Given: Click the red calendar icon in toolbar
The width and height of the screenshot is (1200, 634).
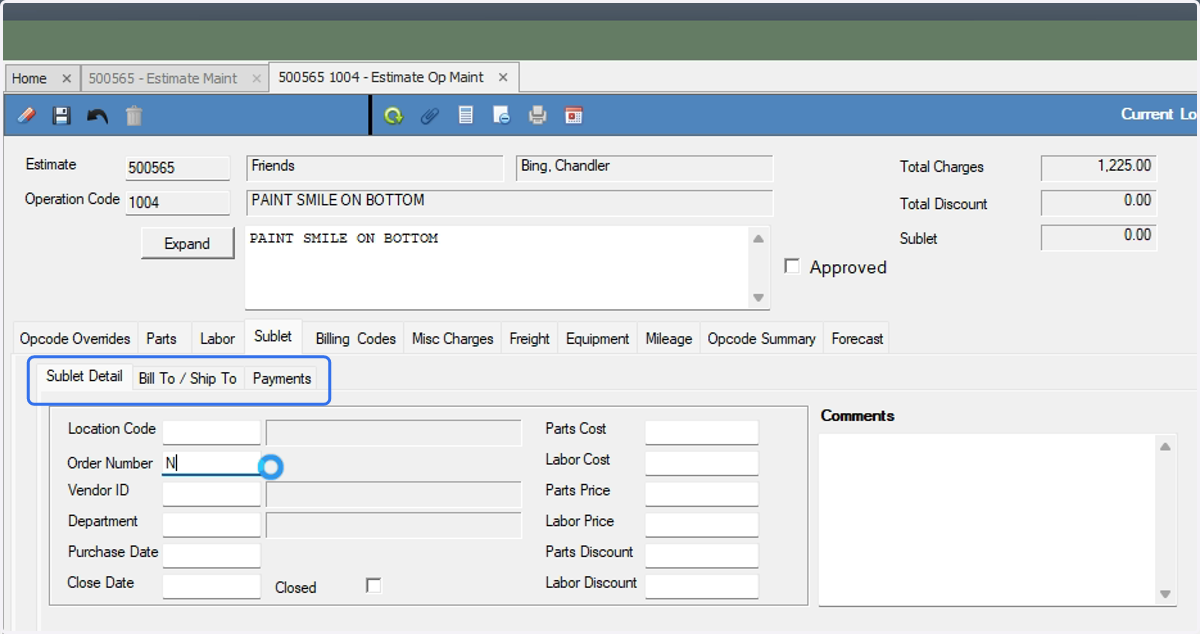Looking at the screenshot, I should [574, 116].
